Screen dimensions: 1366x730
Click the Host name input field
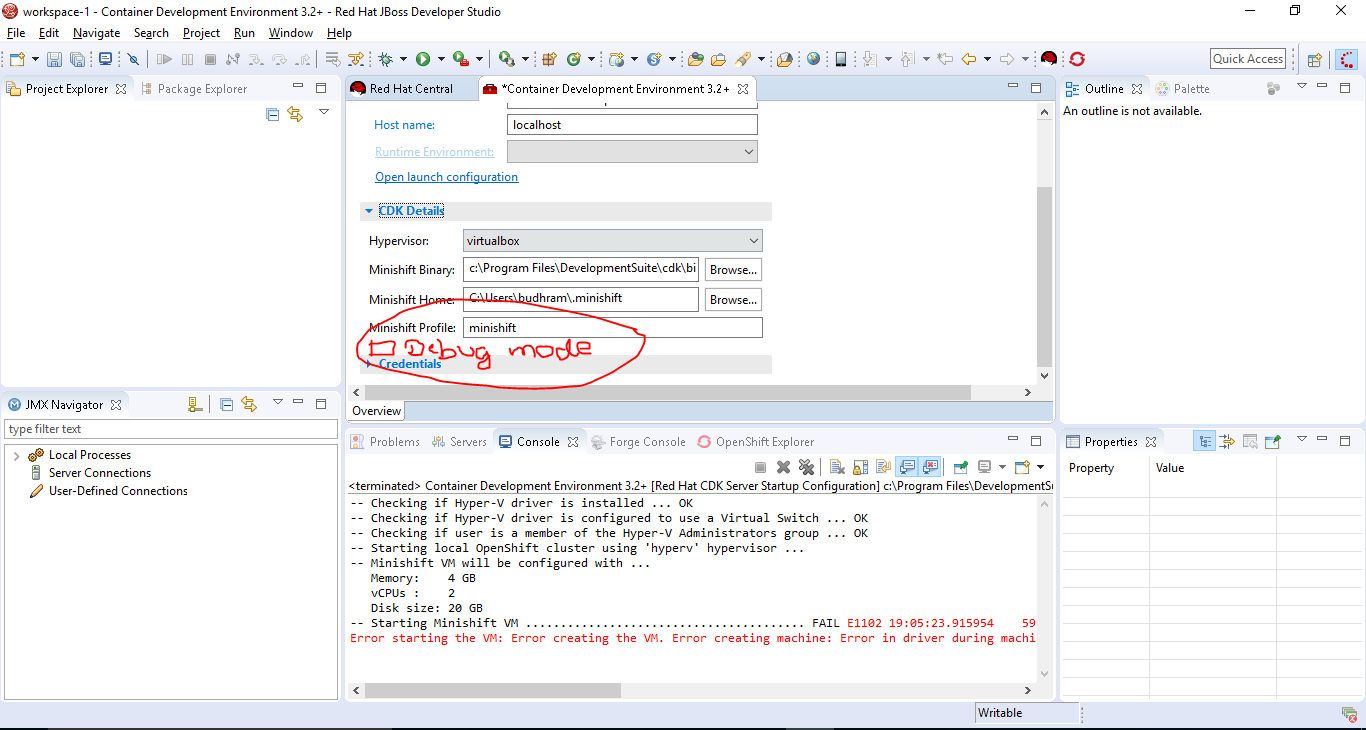(x=632, y=125)
